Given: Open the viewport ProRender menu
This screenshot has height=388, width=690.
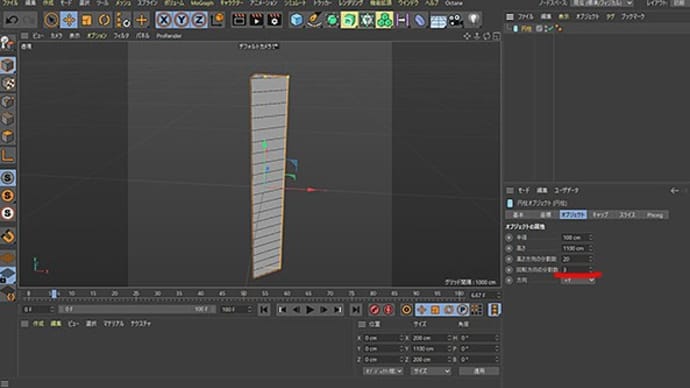Looking at the screenshot, I should click(169, 36).
